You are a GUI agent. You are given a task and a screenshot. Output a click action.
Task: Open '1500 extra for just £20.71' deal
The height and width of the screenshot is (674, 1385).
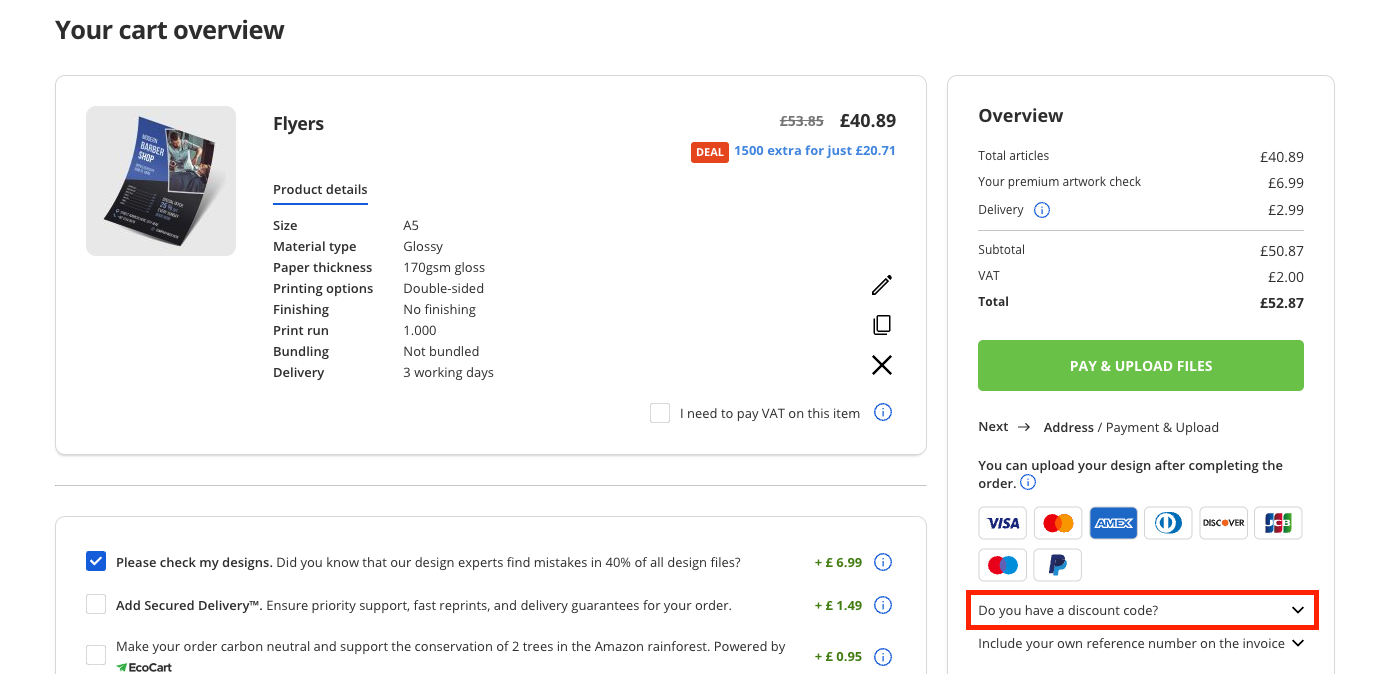[x=815, y=151]
